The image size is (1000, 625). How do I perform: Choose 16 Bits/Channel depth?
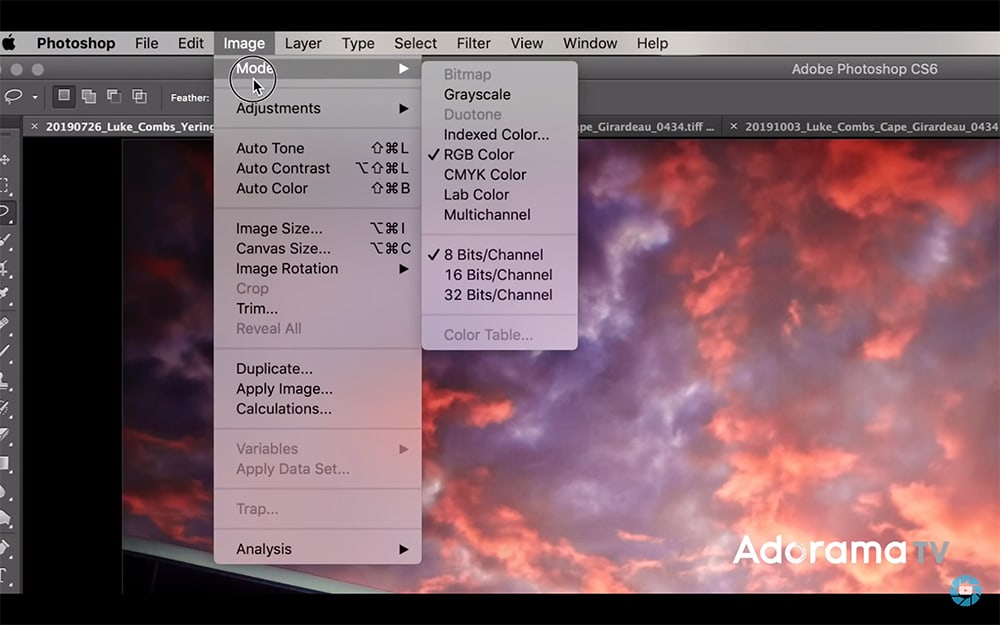pos(498,274)
